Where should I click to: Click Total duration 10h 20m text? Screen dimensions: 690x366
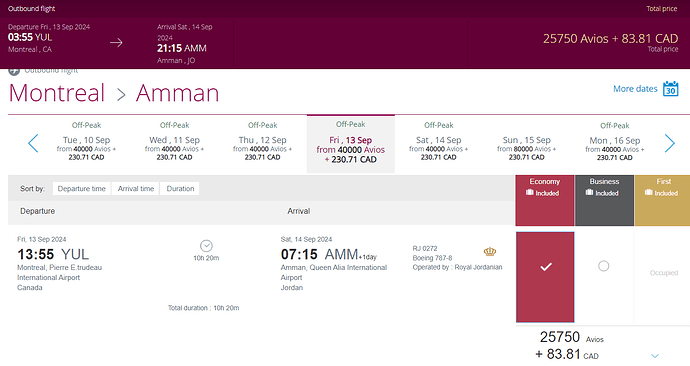coord(203,308)
